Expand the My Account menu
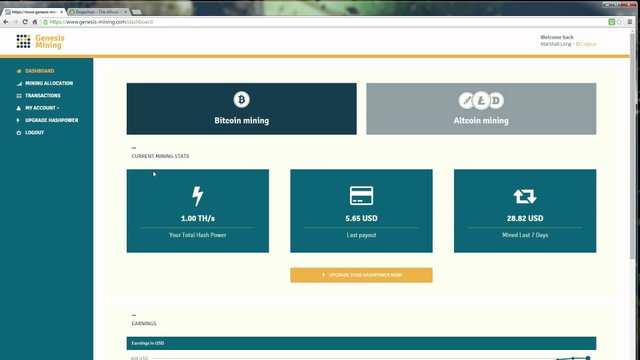 pyautogui.click(x=42, y=108)
